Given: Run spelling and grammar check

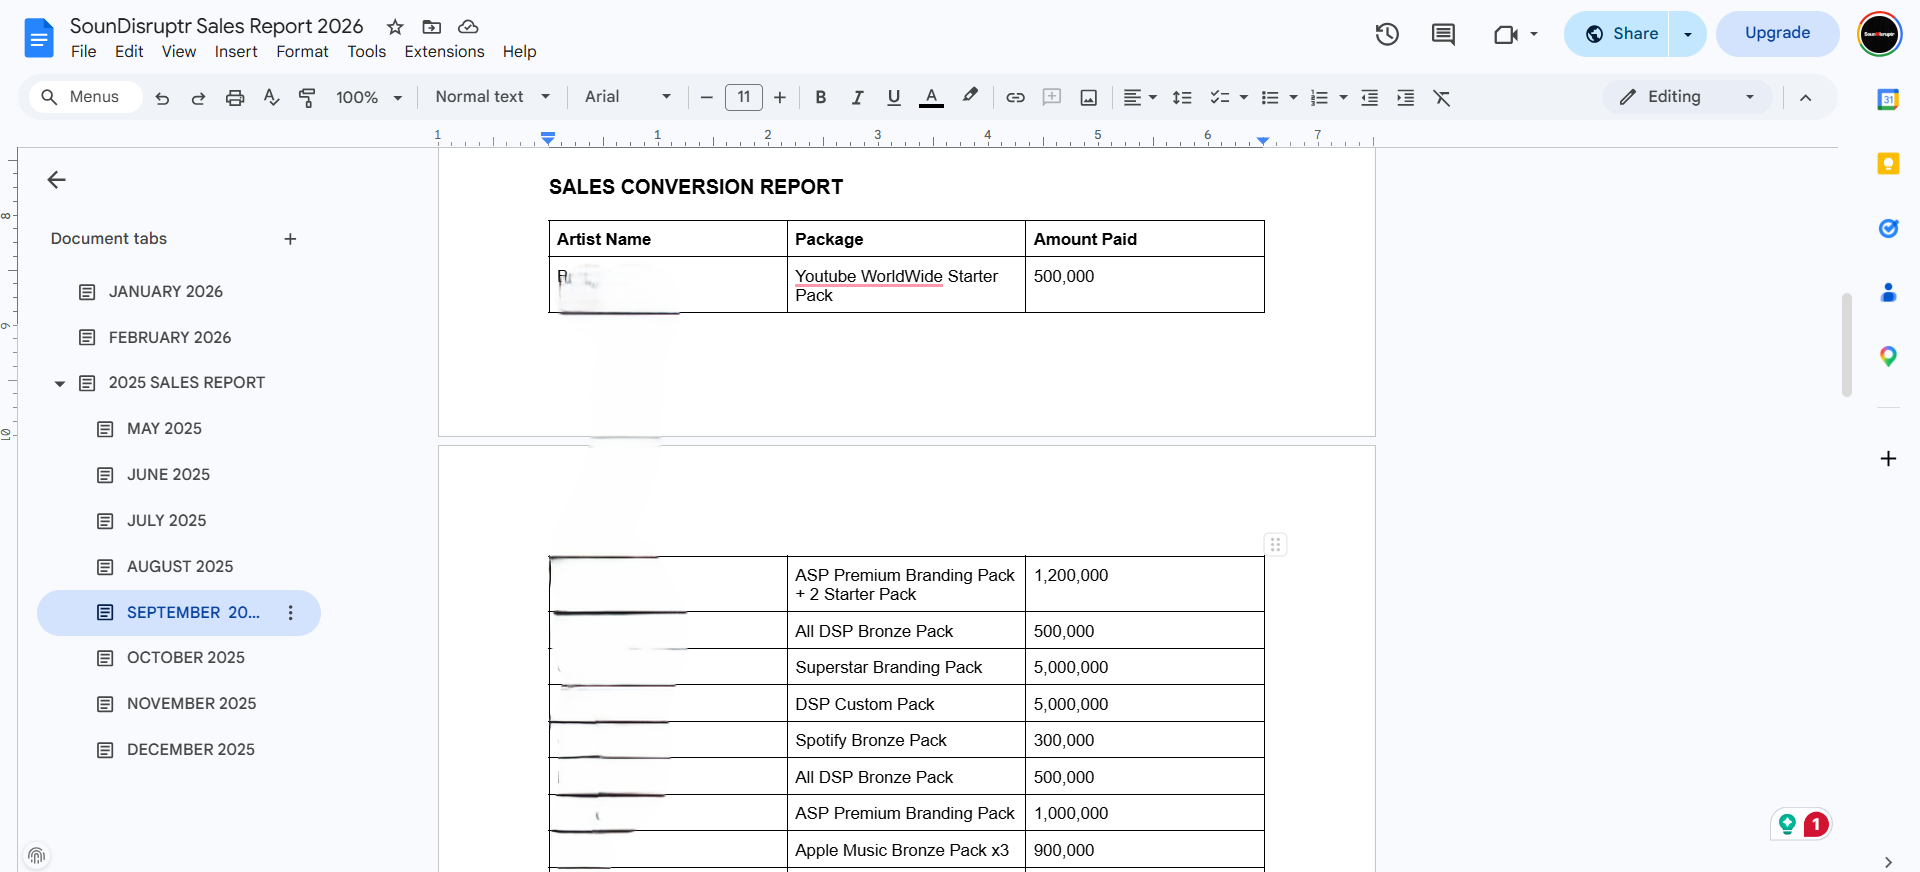Looking at the screenshot, I should 271,97.
